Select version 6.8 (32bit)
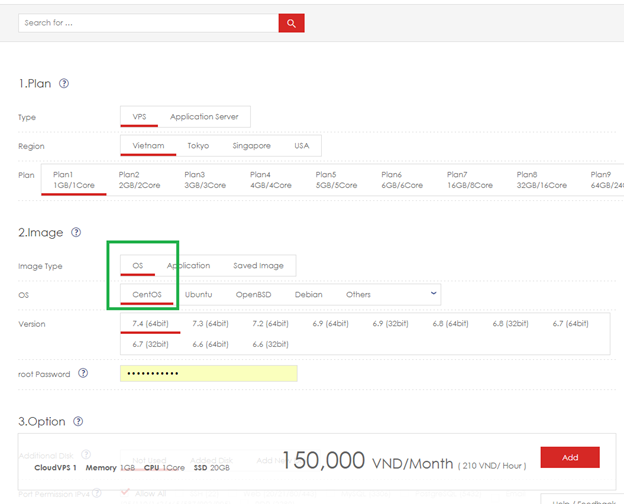Viewport: 624px width, 504px height. (511, 324)
